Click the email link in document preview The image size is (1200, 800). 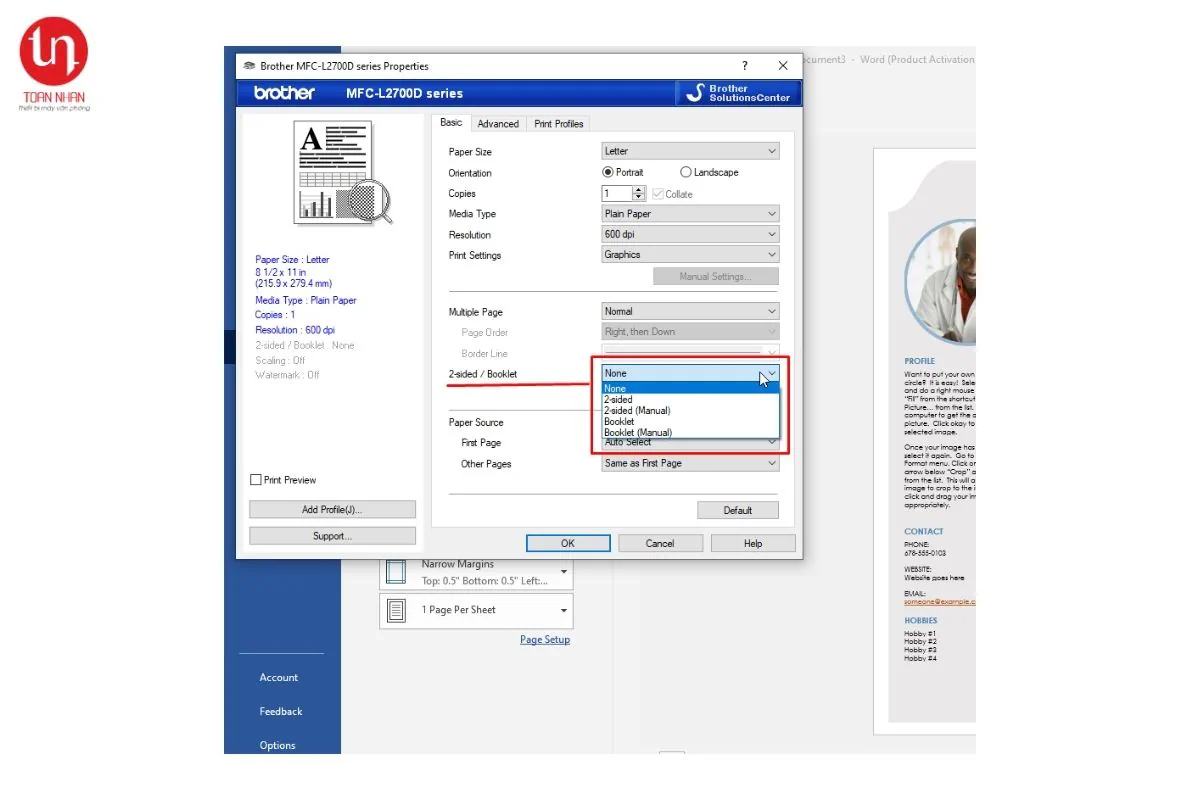[939, 602]
